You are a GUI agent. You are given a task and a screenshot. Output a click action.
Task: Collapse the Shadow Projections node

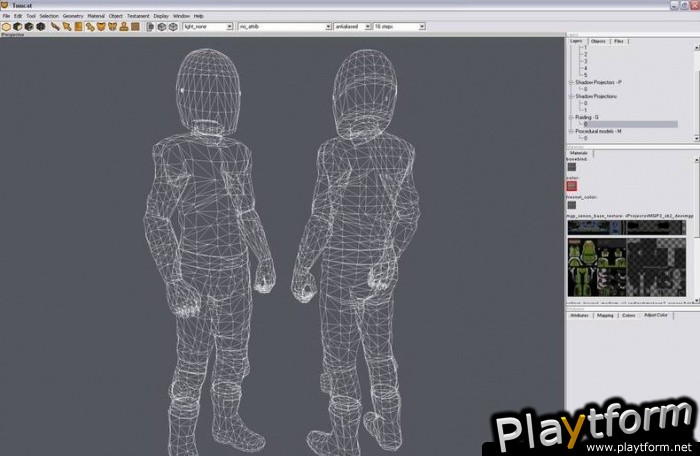[571, 96]
